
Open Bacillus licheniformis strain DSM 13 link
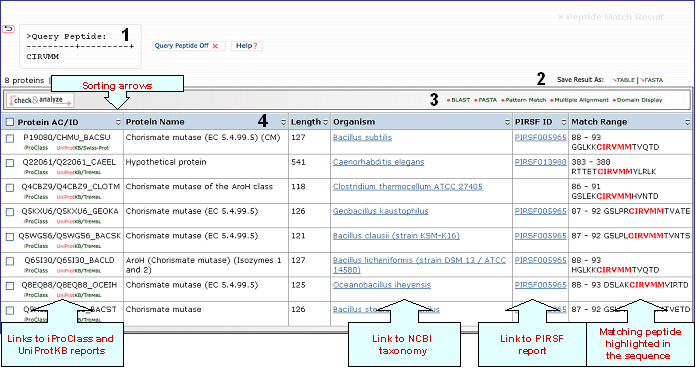click(419, 265)
